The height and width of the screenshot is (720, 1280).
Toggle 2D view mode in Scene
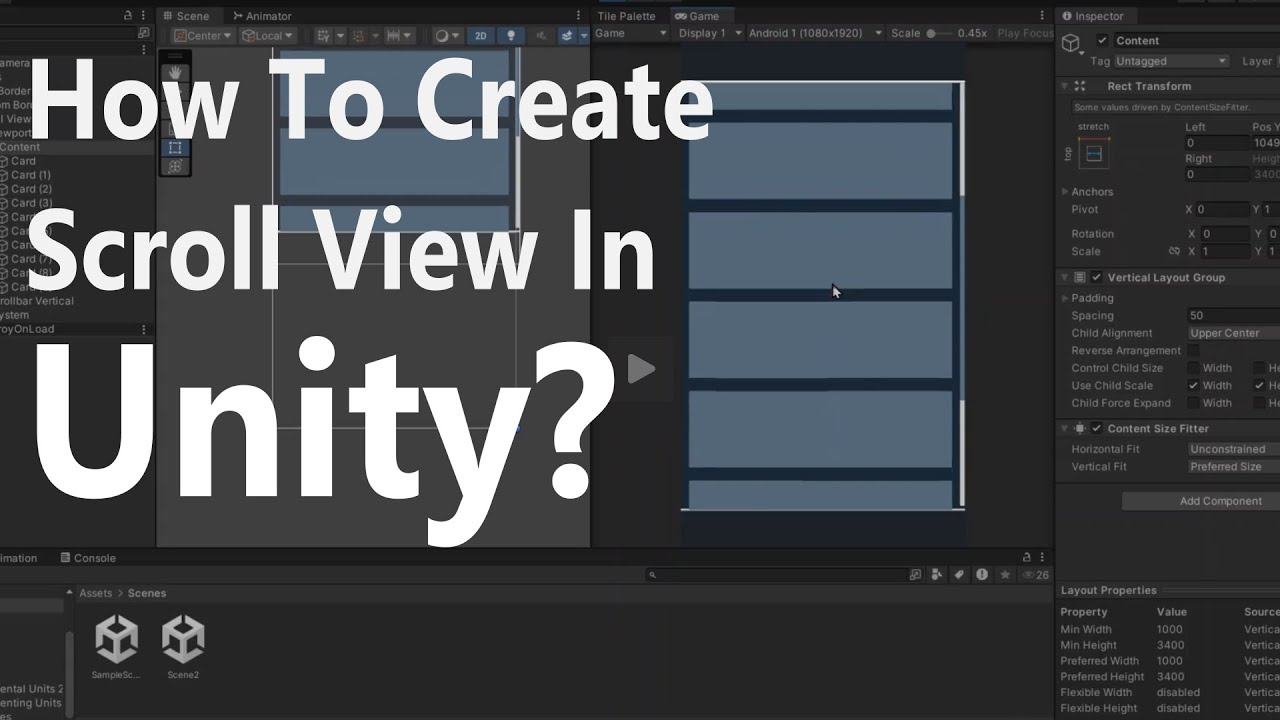480,35
